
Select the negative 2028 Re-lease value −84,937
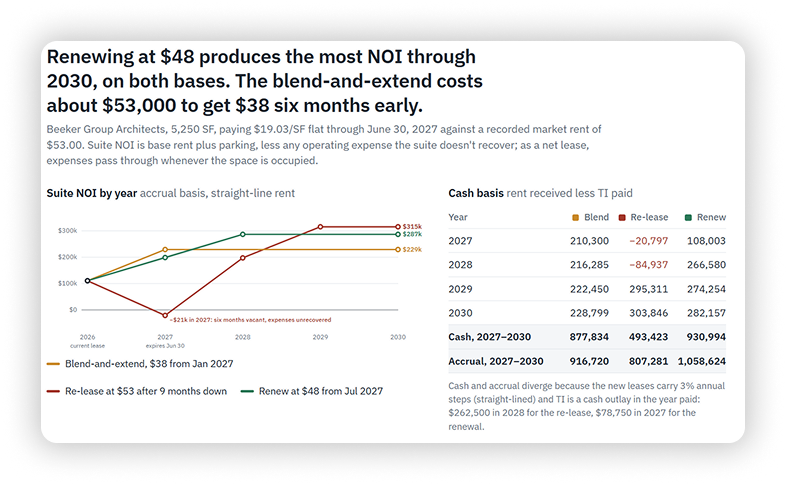click(648, 265)
